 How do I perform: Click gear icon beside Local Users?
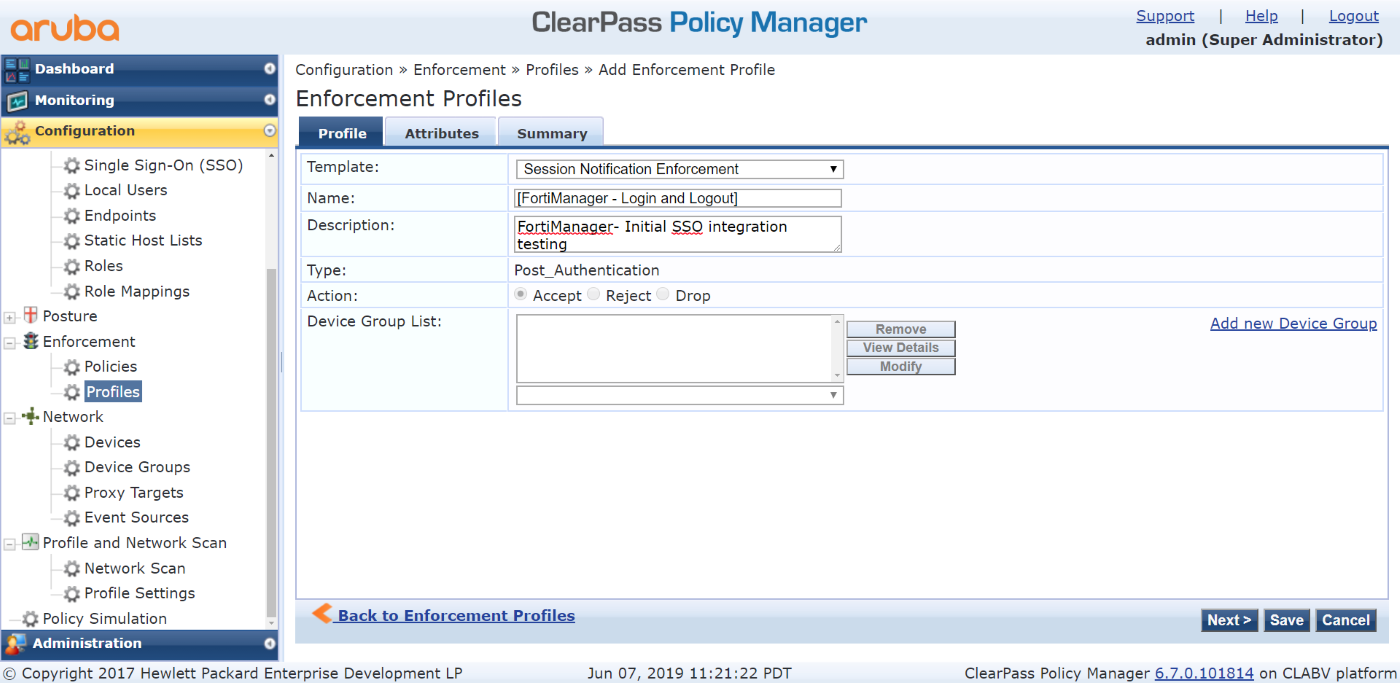click(72, 191)
